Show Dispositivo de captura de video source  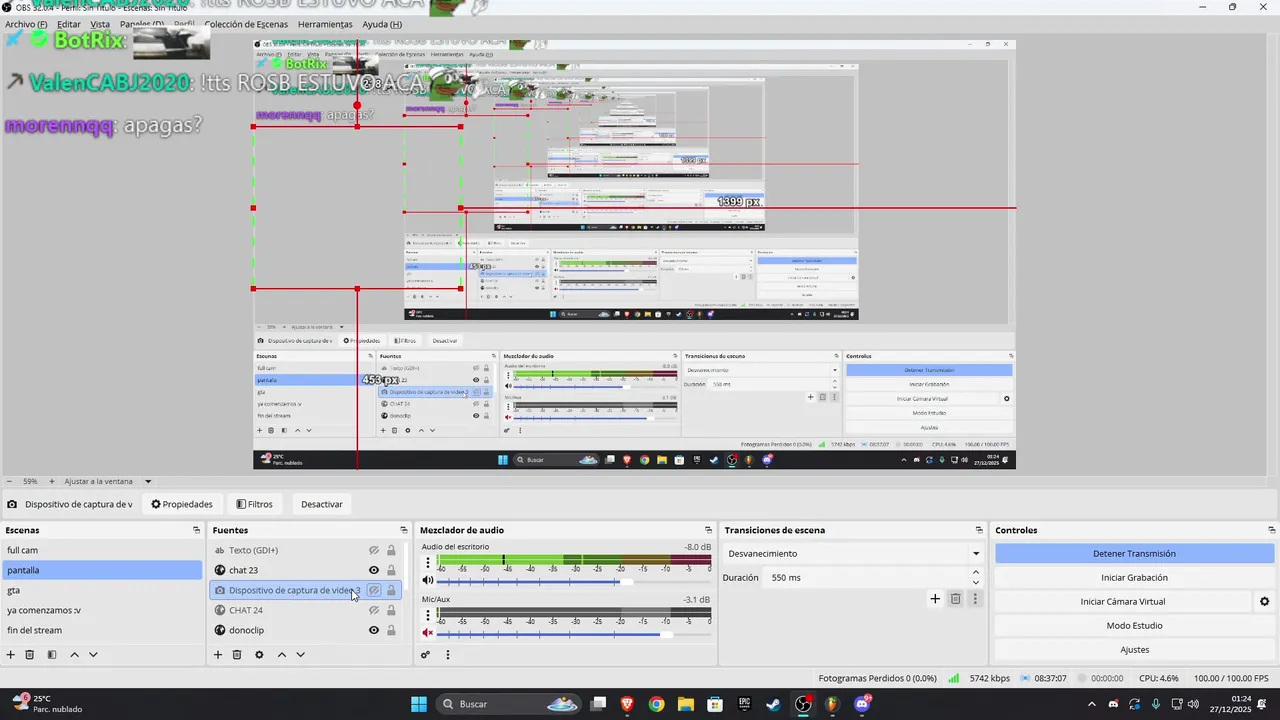pyautogui.click(x=374, y=590)
